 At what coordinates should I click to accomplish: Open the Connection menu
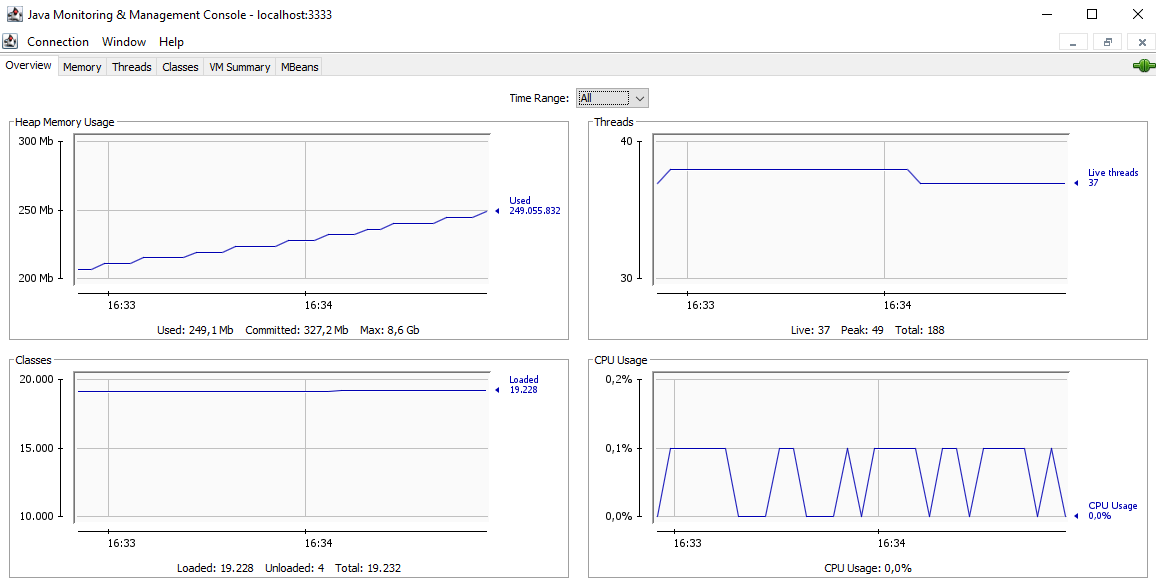pos(58,42)
